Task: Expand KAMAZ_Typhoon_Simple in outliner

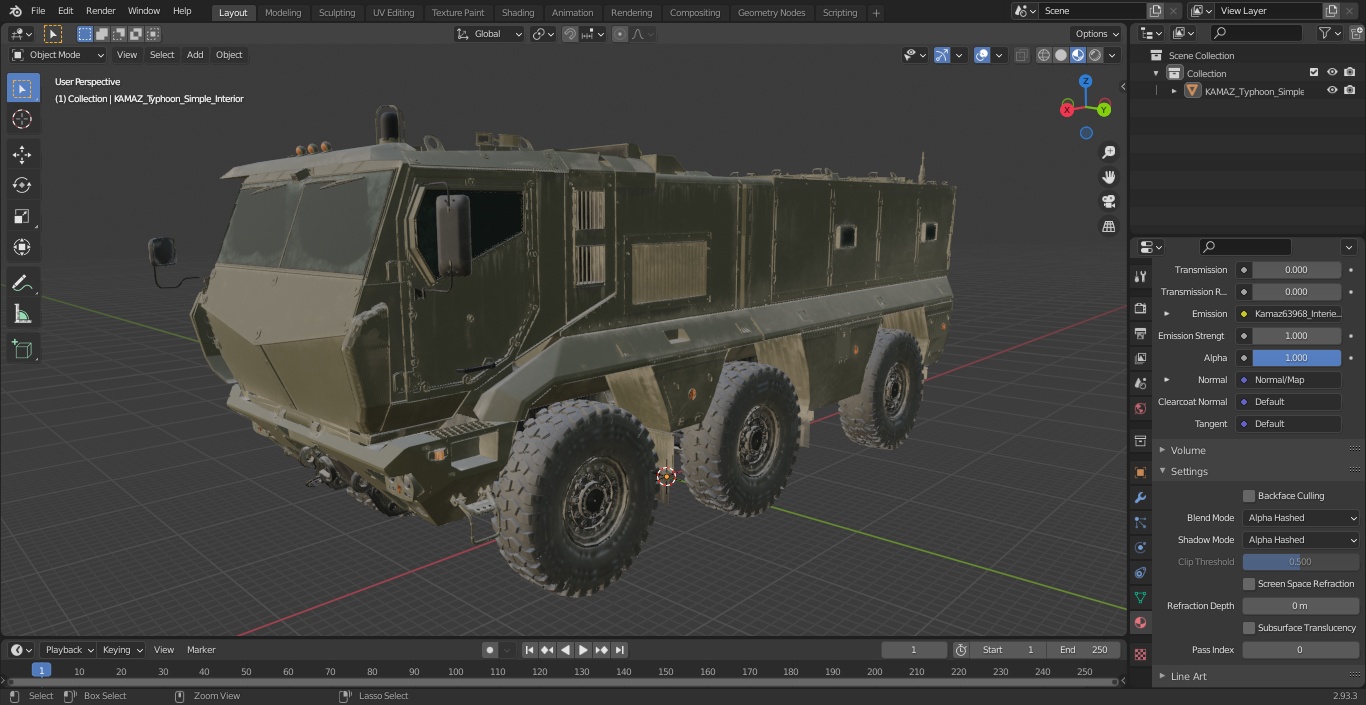Action: [x=1175, y=91]
